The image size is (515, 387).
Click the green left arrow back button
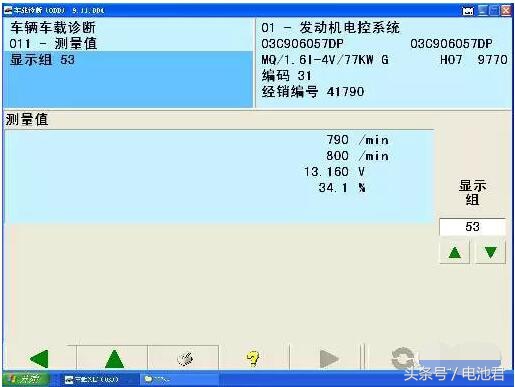pos(39,359)
